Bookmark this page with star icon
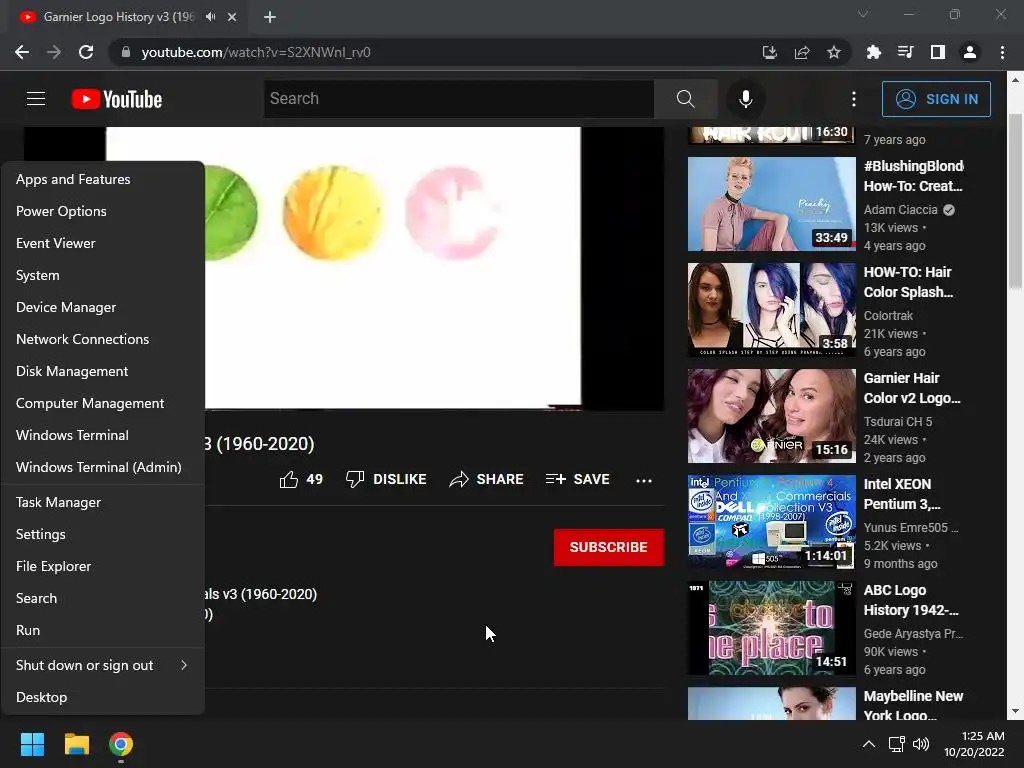Viewport: 1024px width, 768px height. [x=833, y=52]
